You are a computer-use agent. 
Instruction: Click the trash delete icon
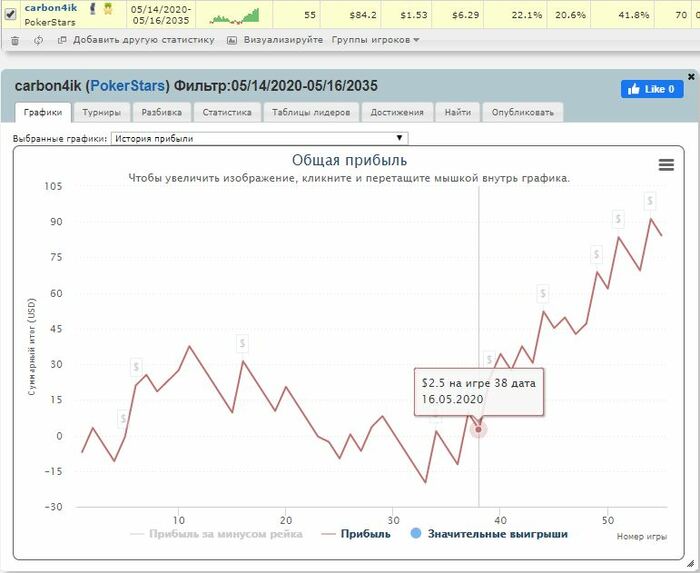point(15,41)
